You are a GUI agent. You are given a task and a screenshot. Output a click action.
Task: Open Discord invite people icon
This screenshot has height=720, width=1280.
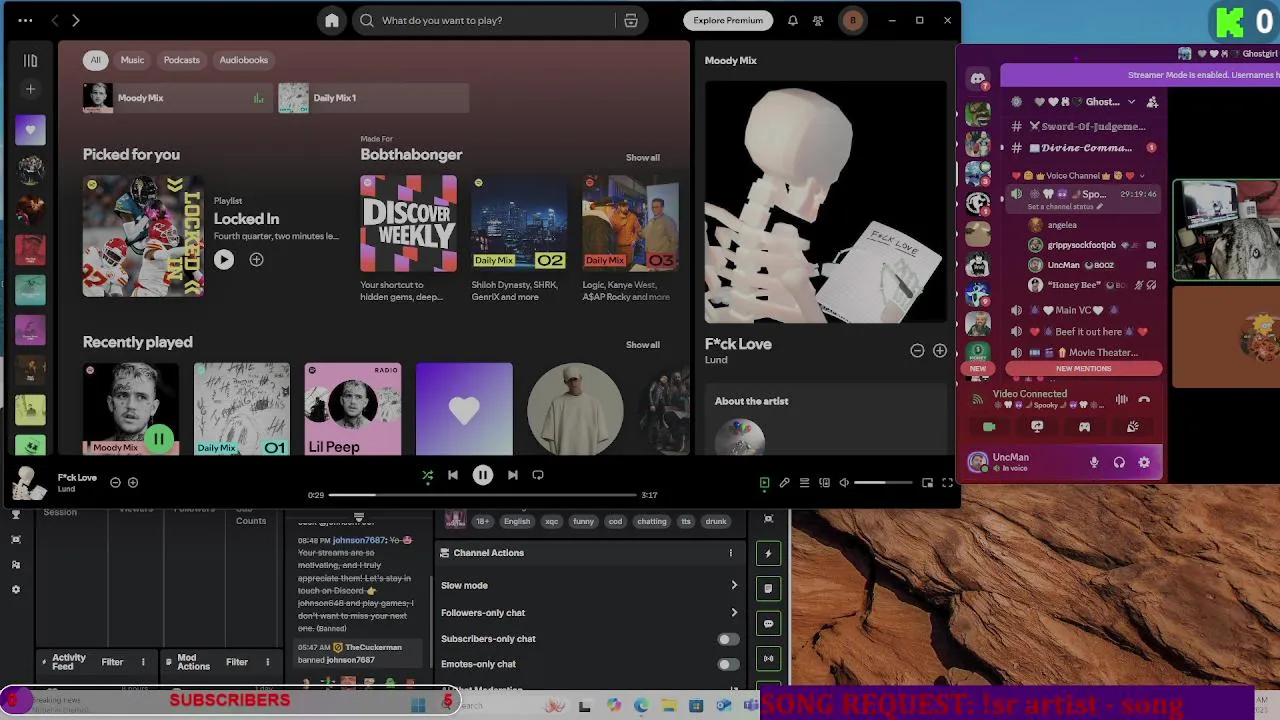point(1152,102)
